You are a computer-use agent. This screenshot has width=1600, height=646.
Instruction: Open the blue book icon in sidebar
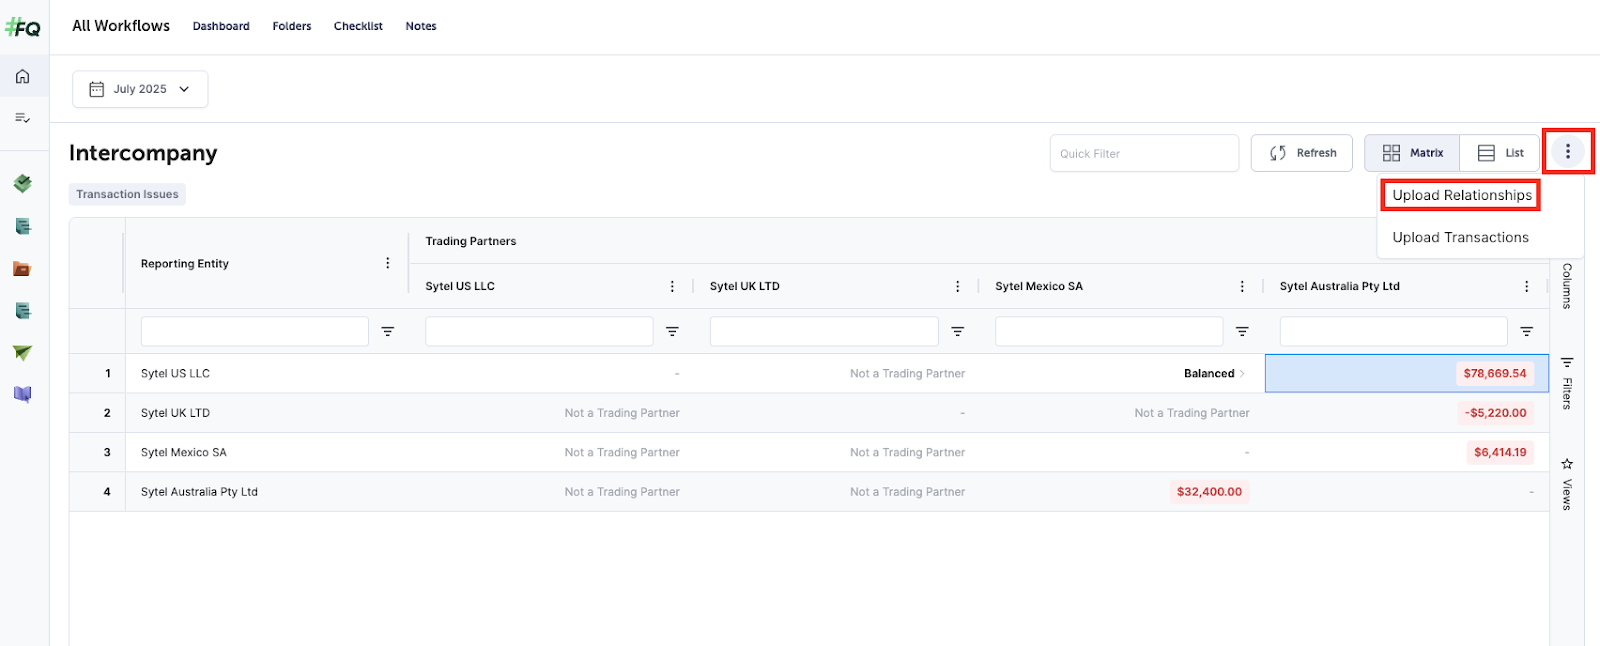22,394
